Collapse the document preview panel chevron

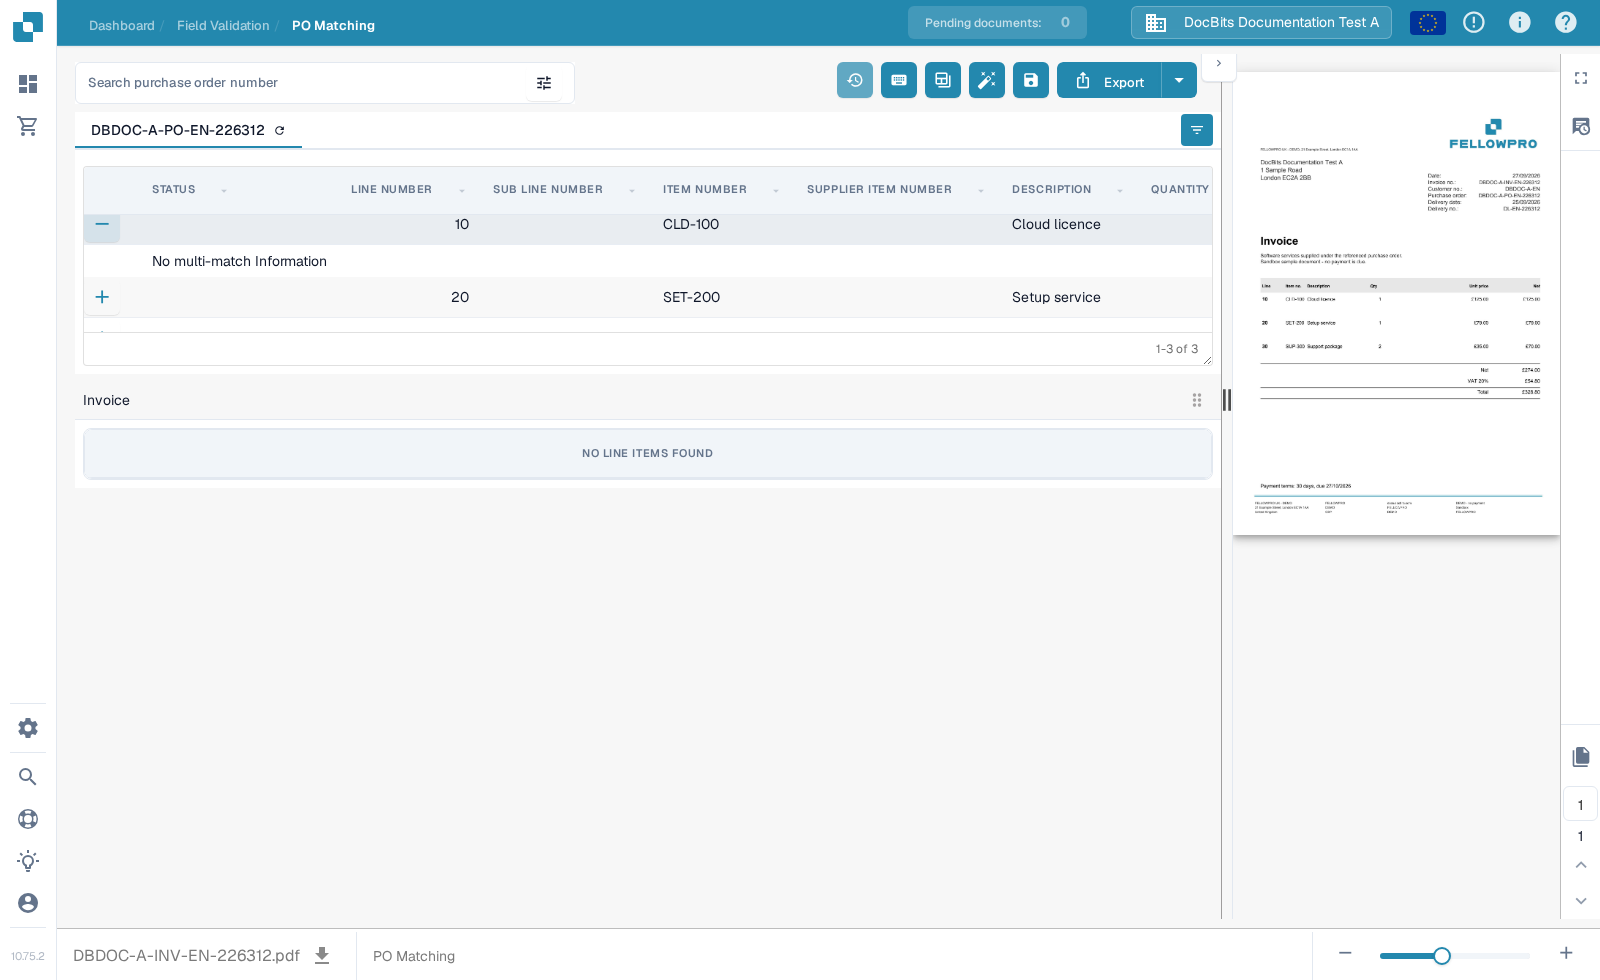pyautogui.click(x=1219, y=63)
